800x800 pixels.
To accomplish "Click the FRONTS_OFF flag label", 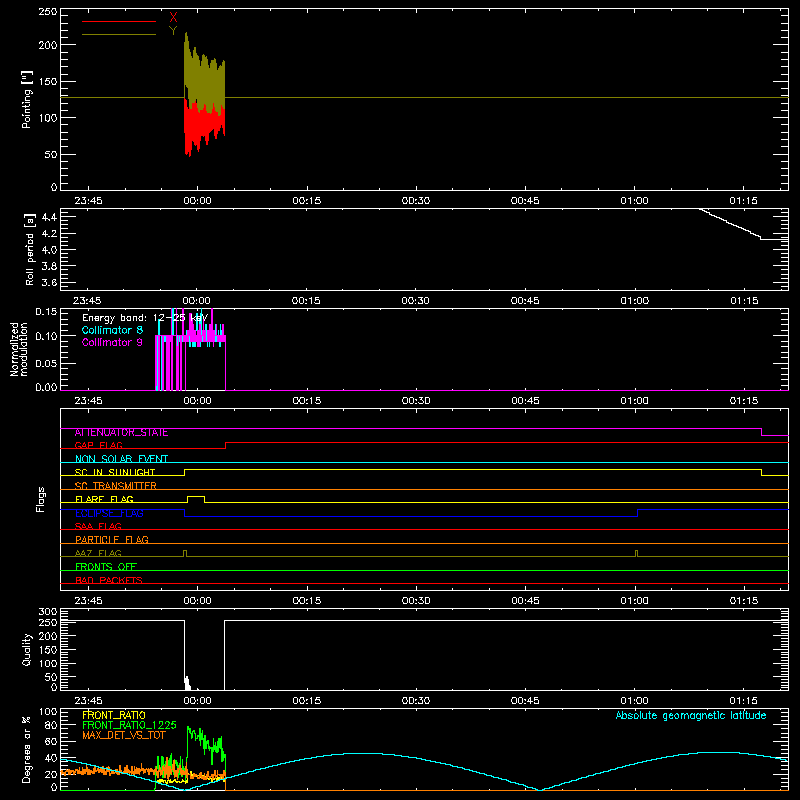I will (x=106, y=567).
